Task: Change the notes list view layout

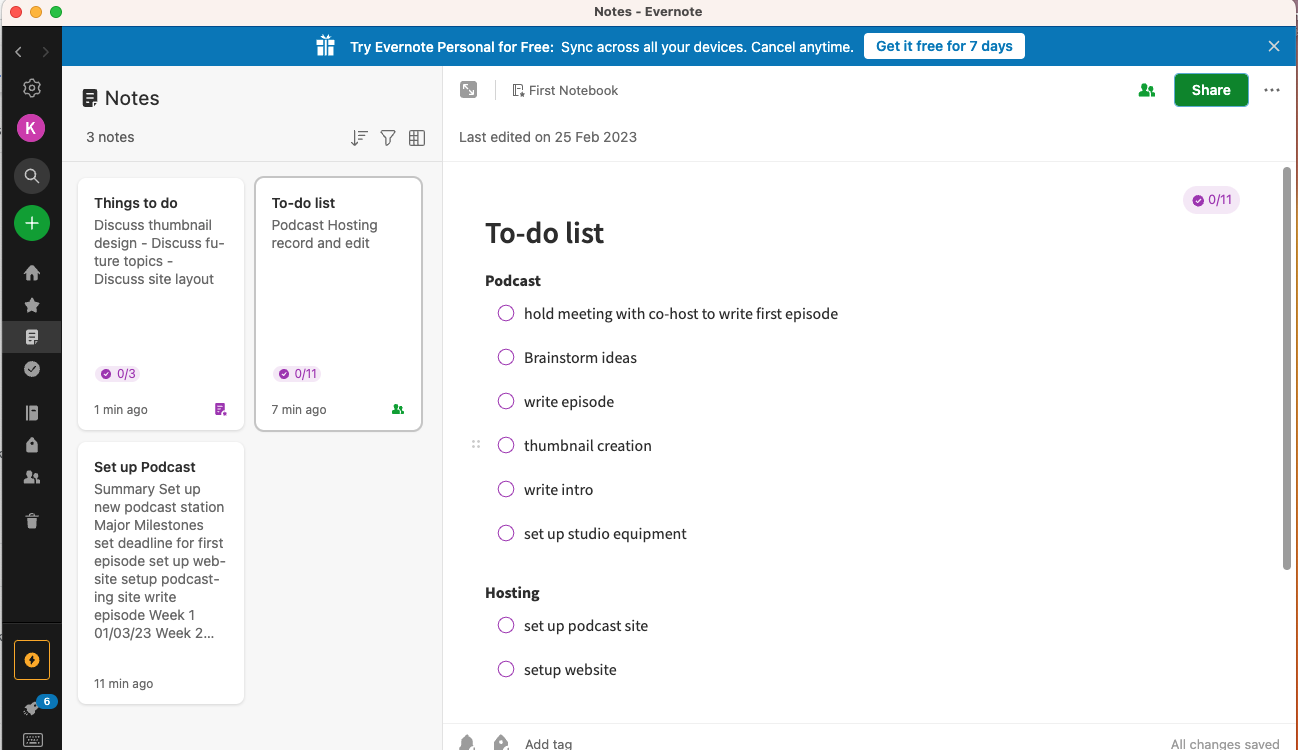Action: point(417,138)
